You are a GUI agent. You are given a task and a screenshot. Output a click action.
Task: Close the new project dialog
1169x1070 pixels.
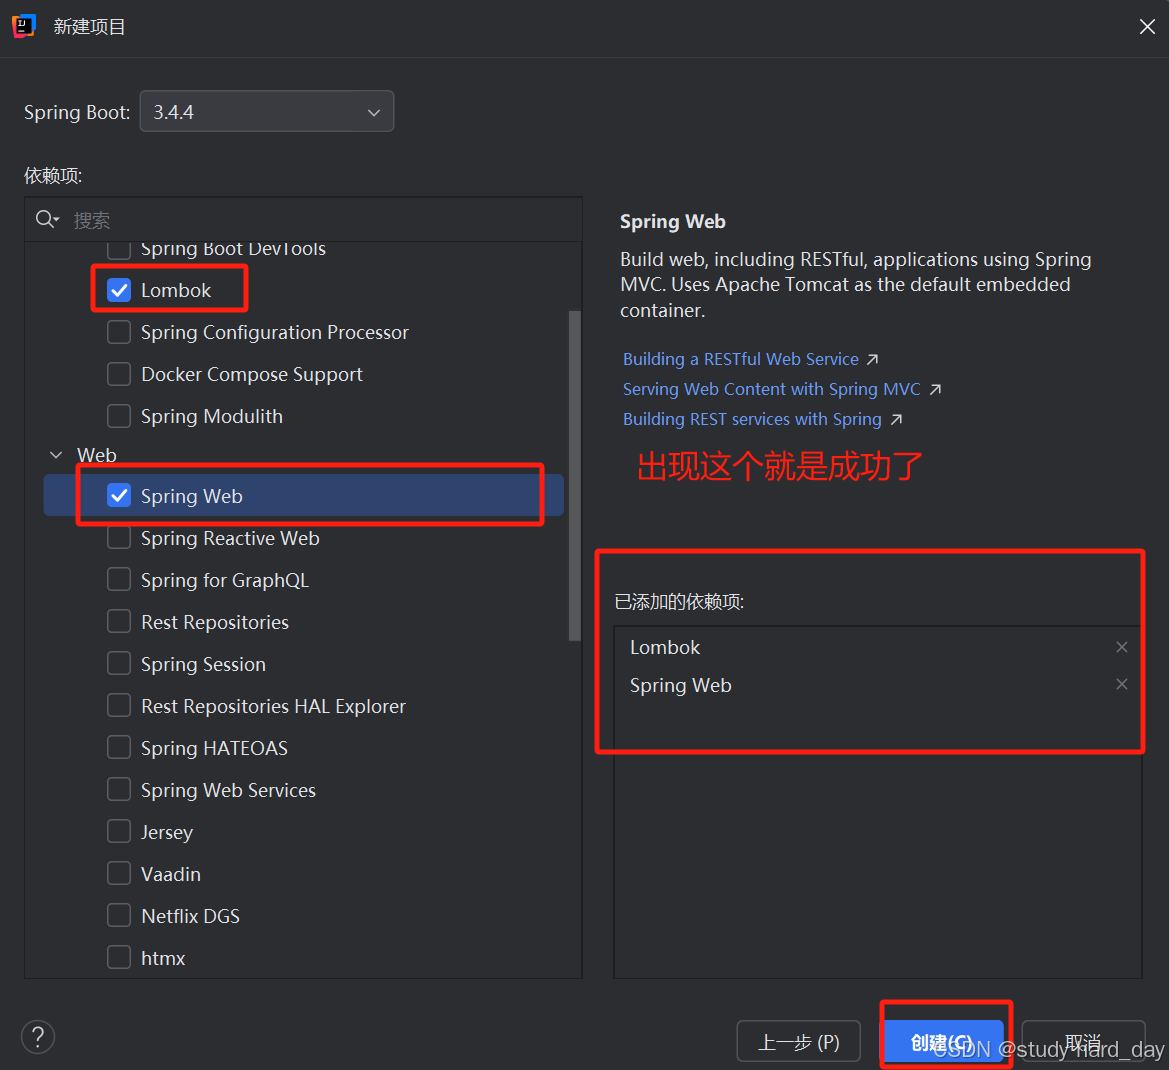click(1147, 27)
